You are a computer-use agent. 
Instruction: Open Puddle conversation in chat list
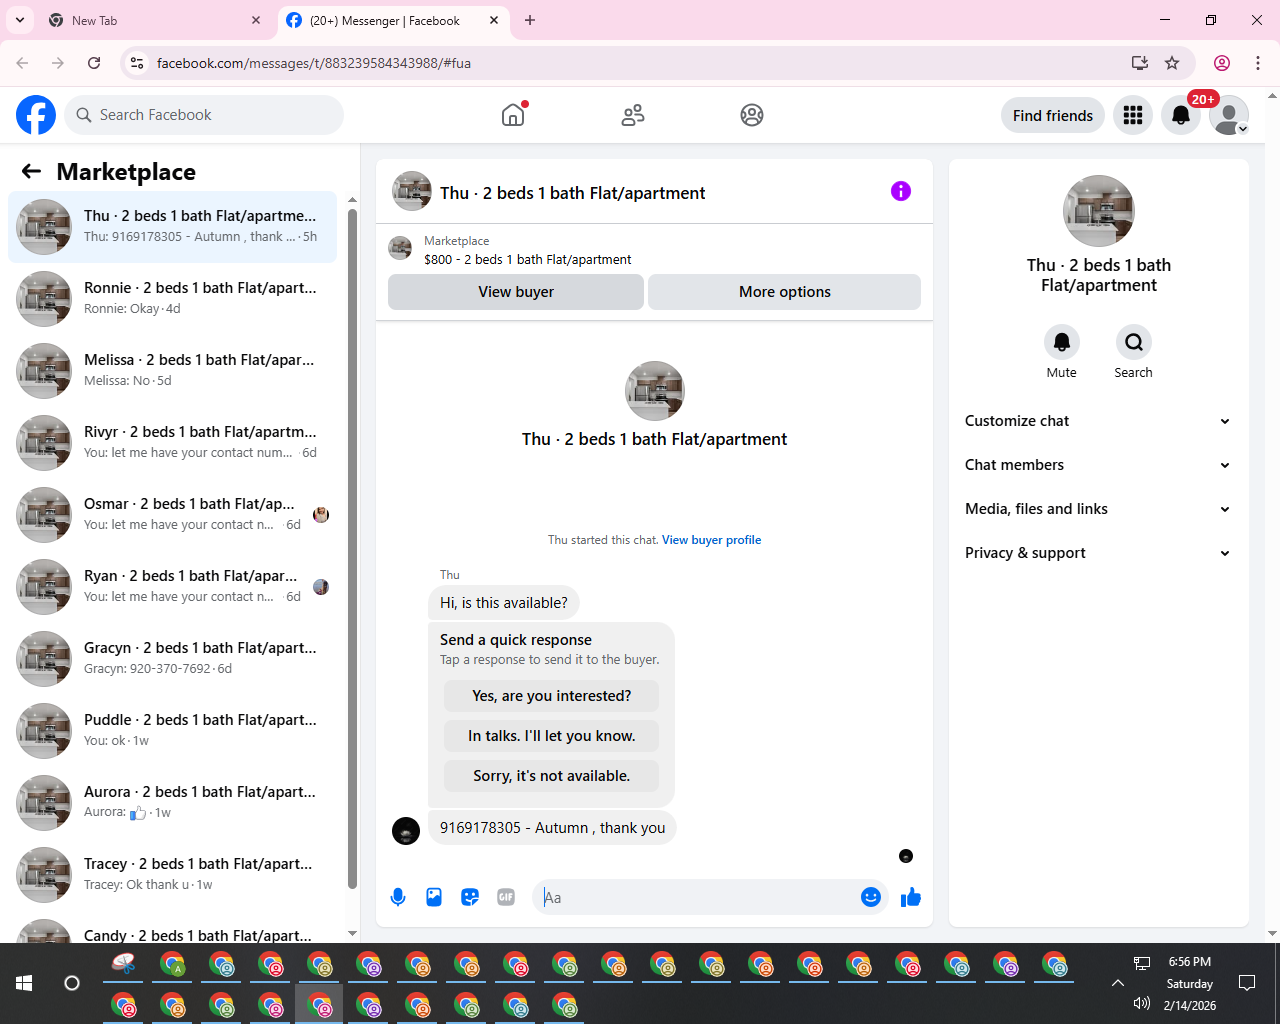(173, 731)
